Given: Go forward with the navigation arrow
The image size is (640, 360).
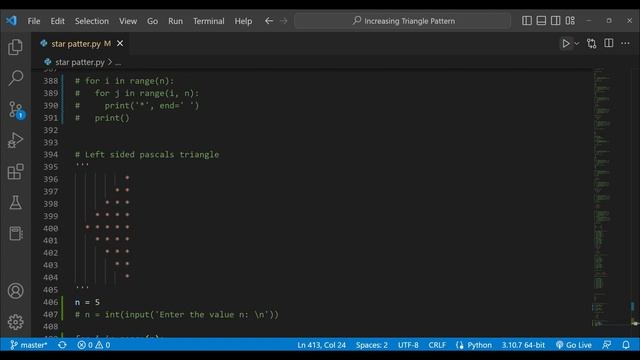Looking at the screenshot, I should point(284,20).
